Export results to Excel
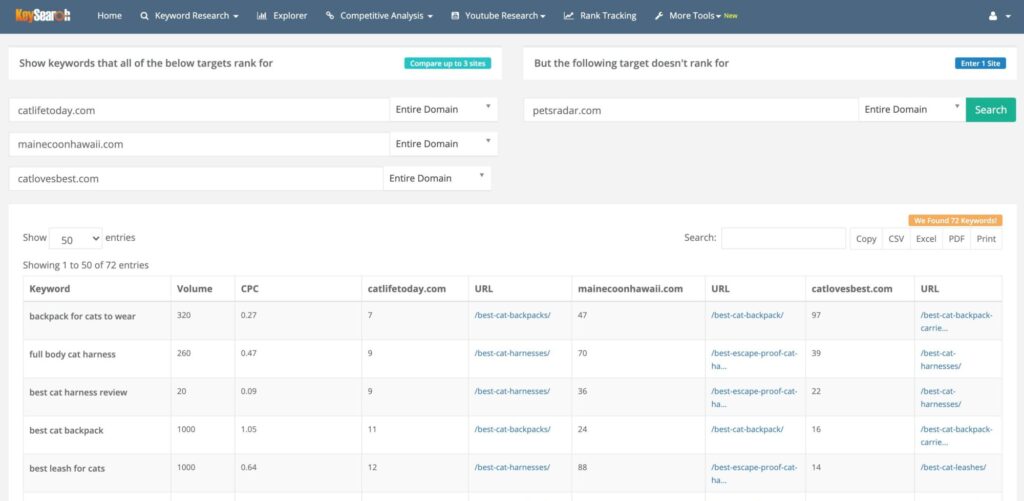 pos(926,239)
